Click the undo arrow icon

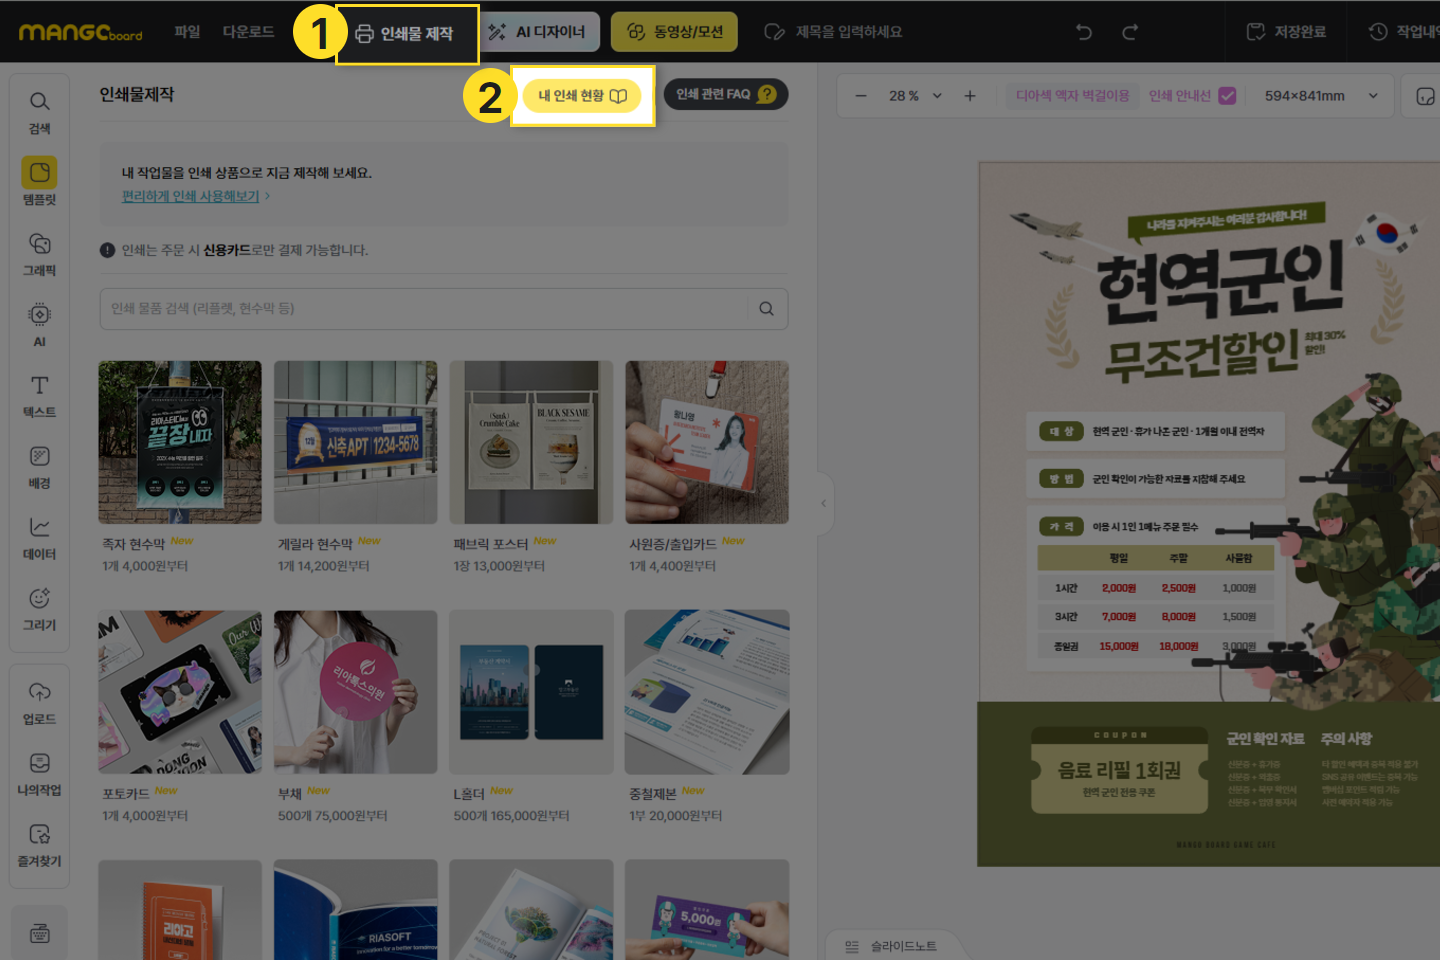point(1083,32)
